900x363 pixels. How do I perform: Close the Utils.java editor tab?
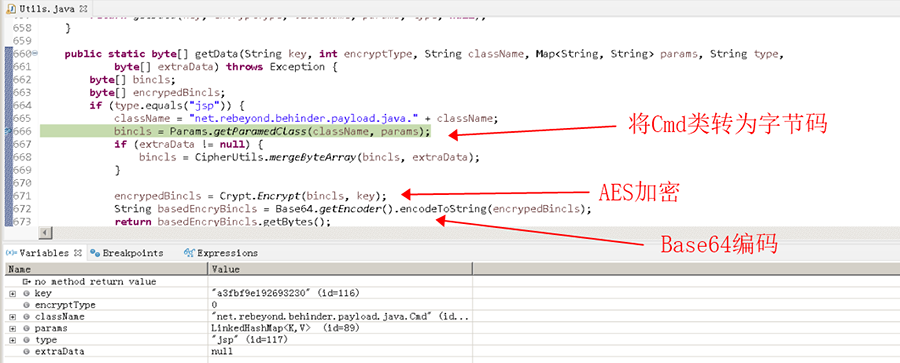[83, 9]
